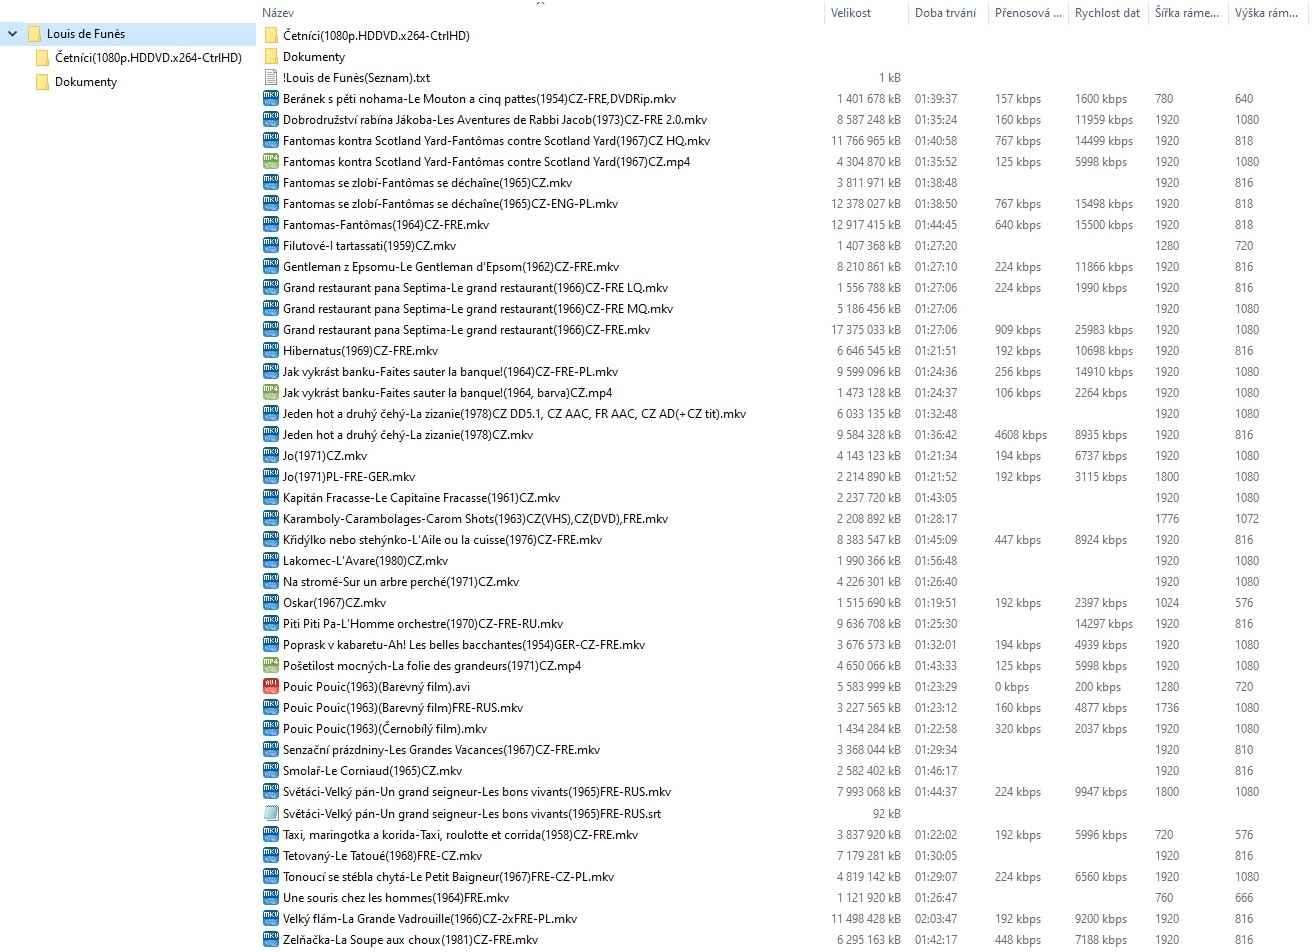
Task: Sort by Doba trvání column header
Action: 945,13
